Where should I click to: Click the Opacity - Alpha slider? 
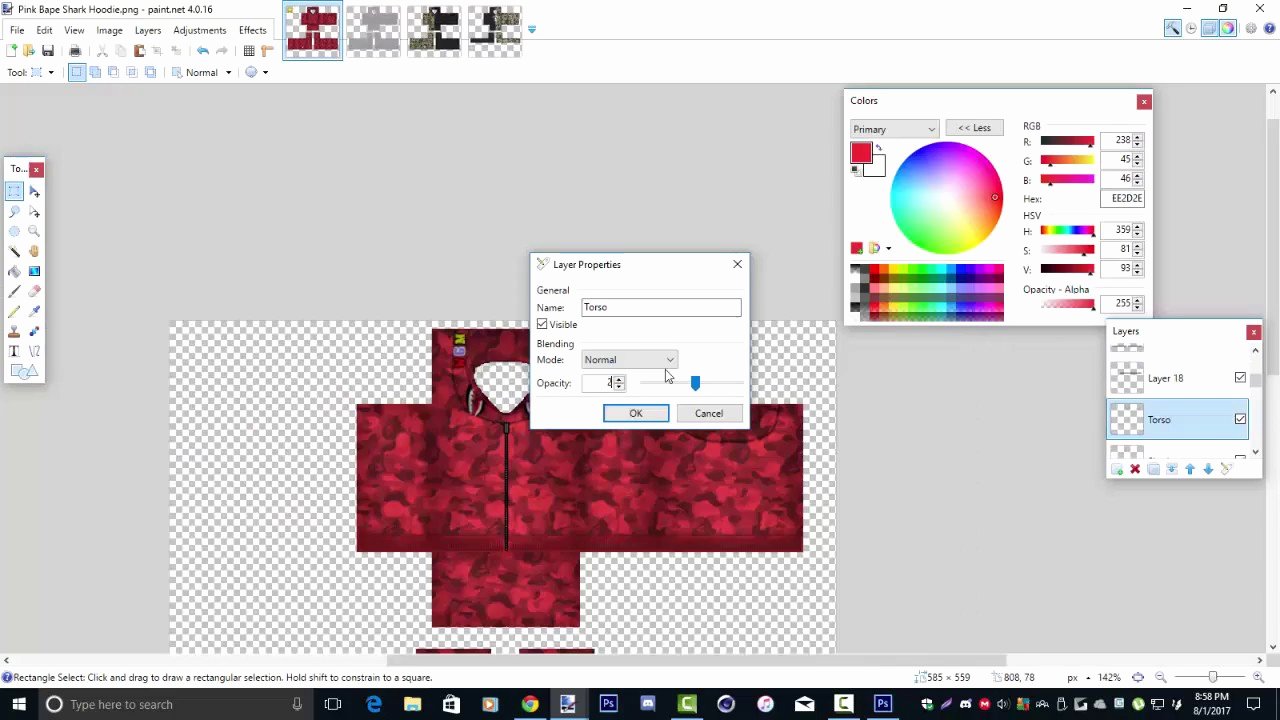pos(1067,304)
